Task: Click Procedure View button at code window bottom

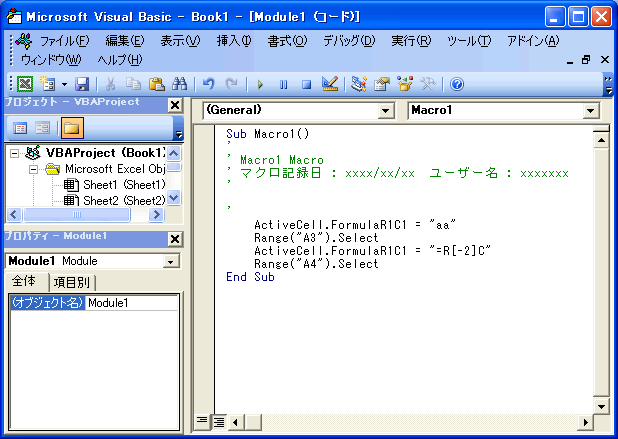Action: (x=202, y=421)
